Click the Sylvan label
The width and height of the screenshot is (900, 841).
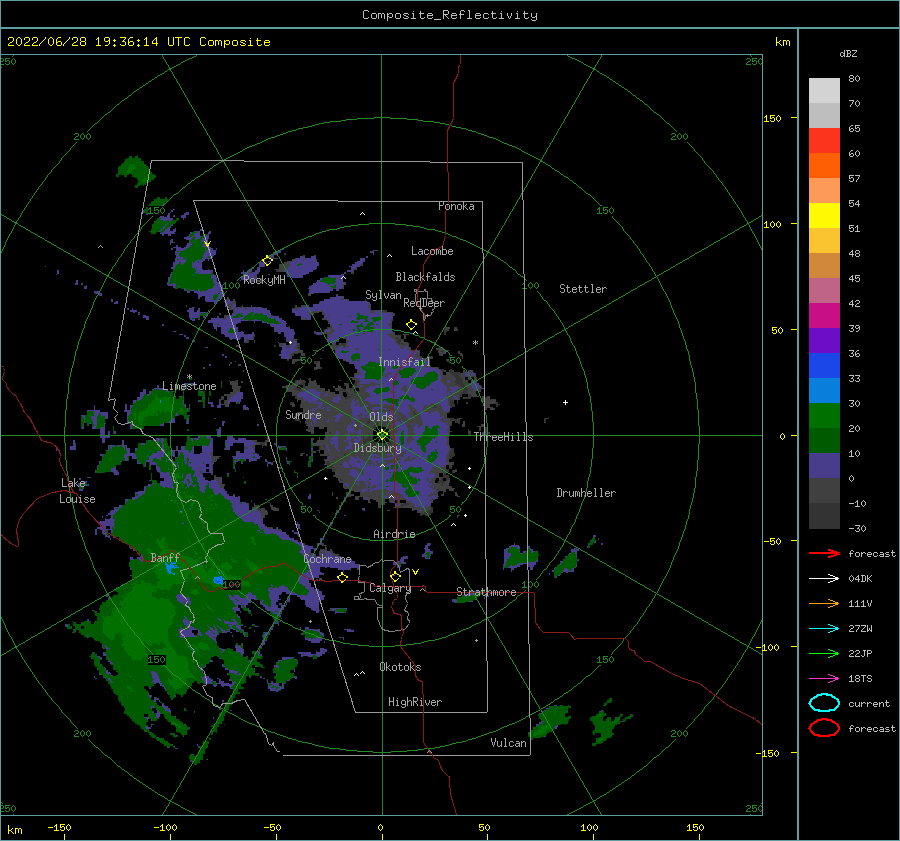(383, 295)
